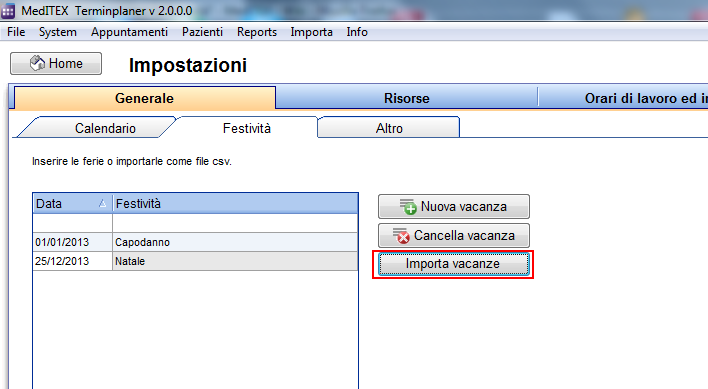Screen dimensions: 708x389
Task: Open the System menu
Action: (x=58, y=32)
